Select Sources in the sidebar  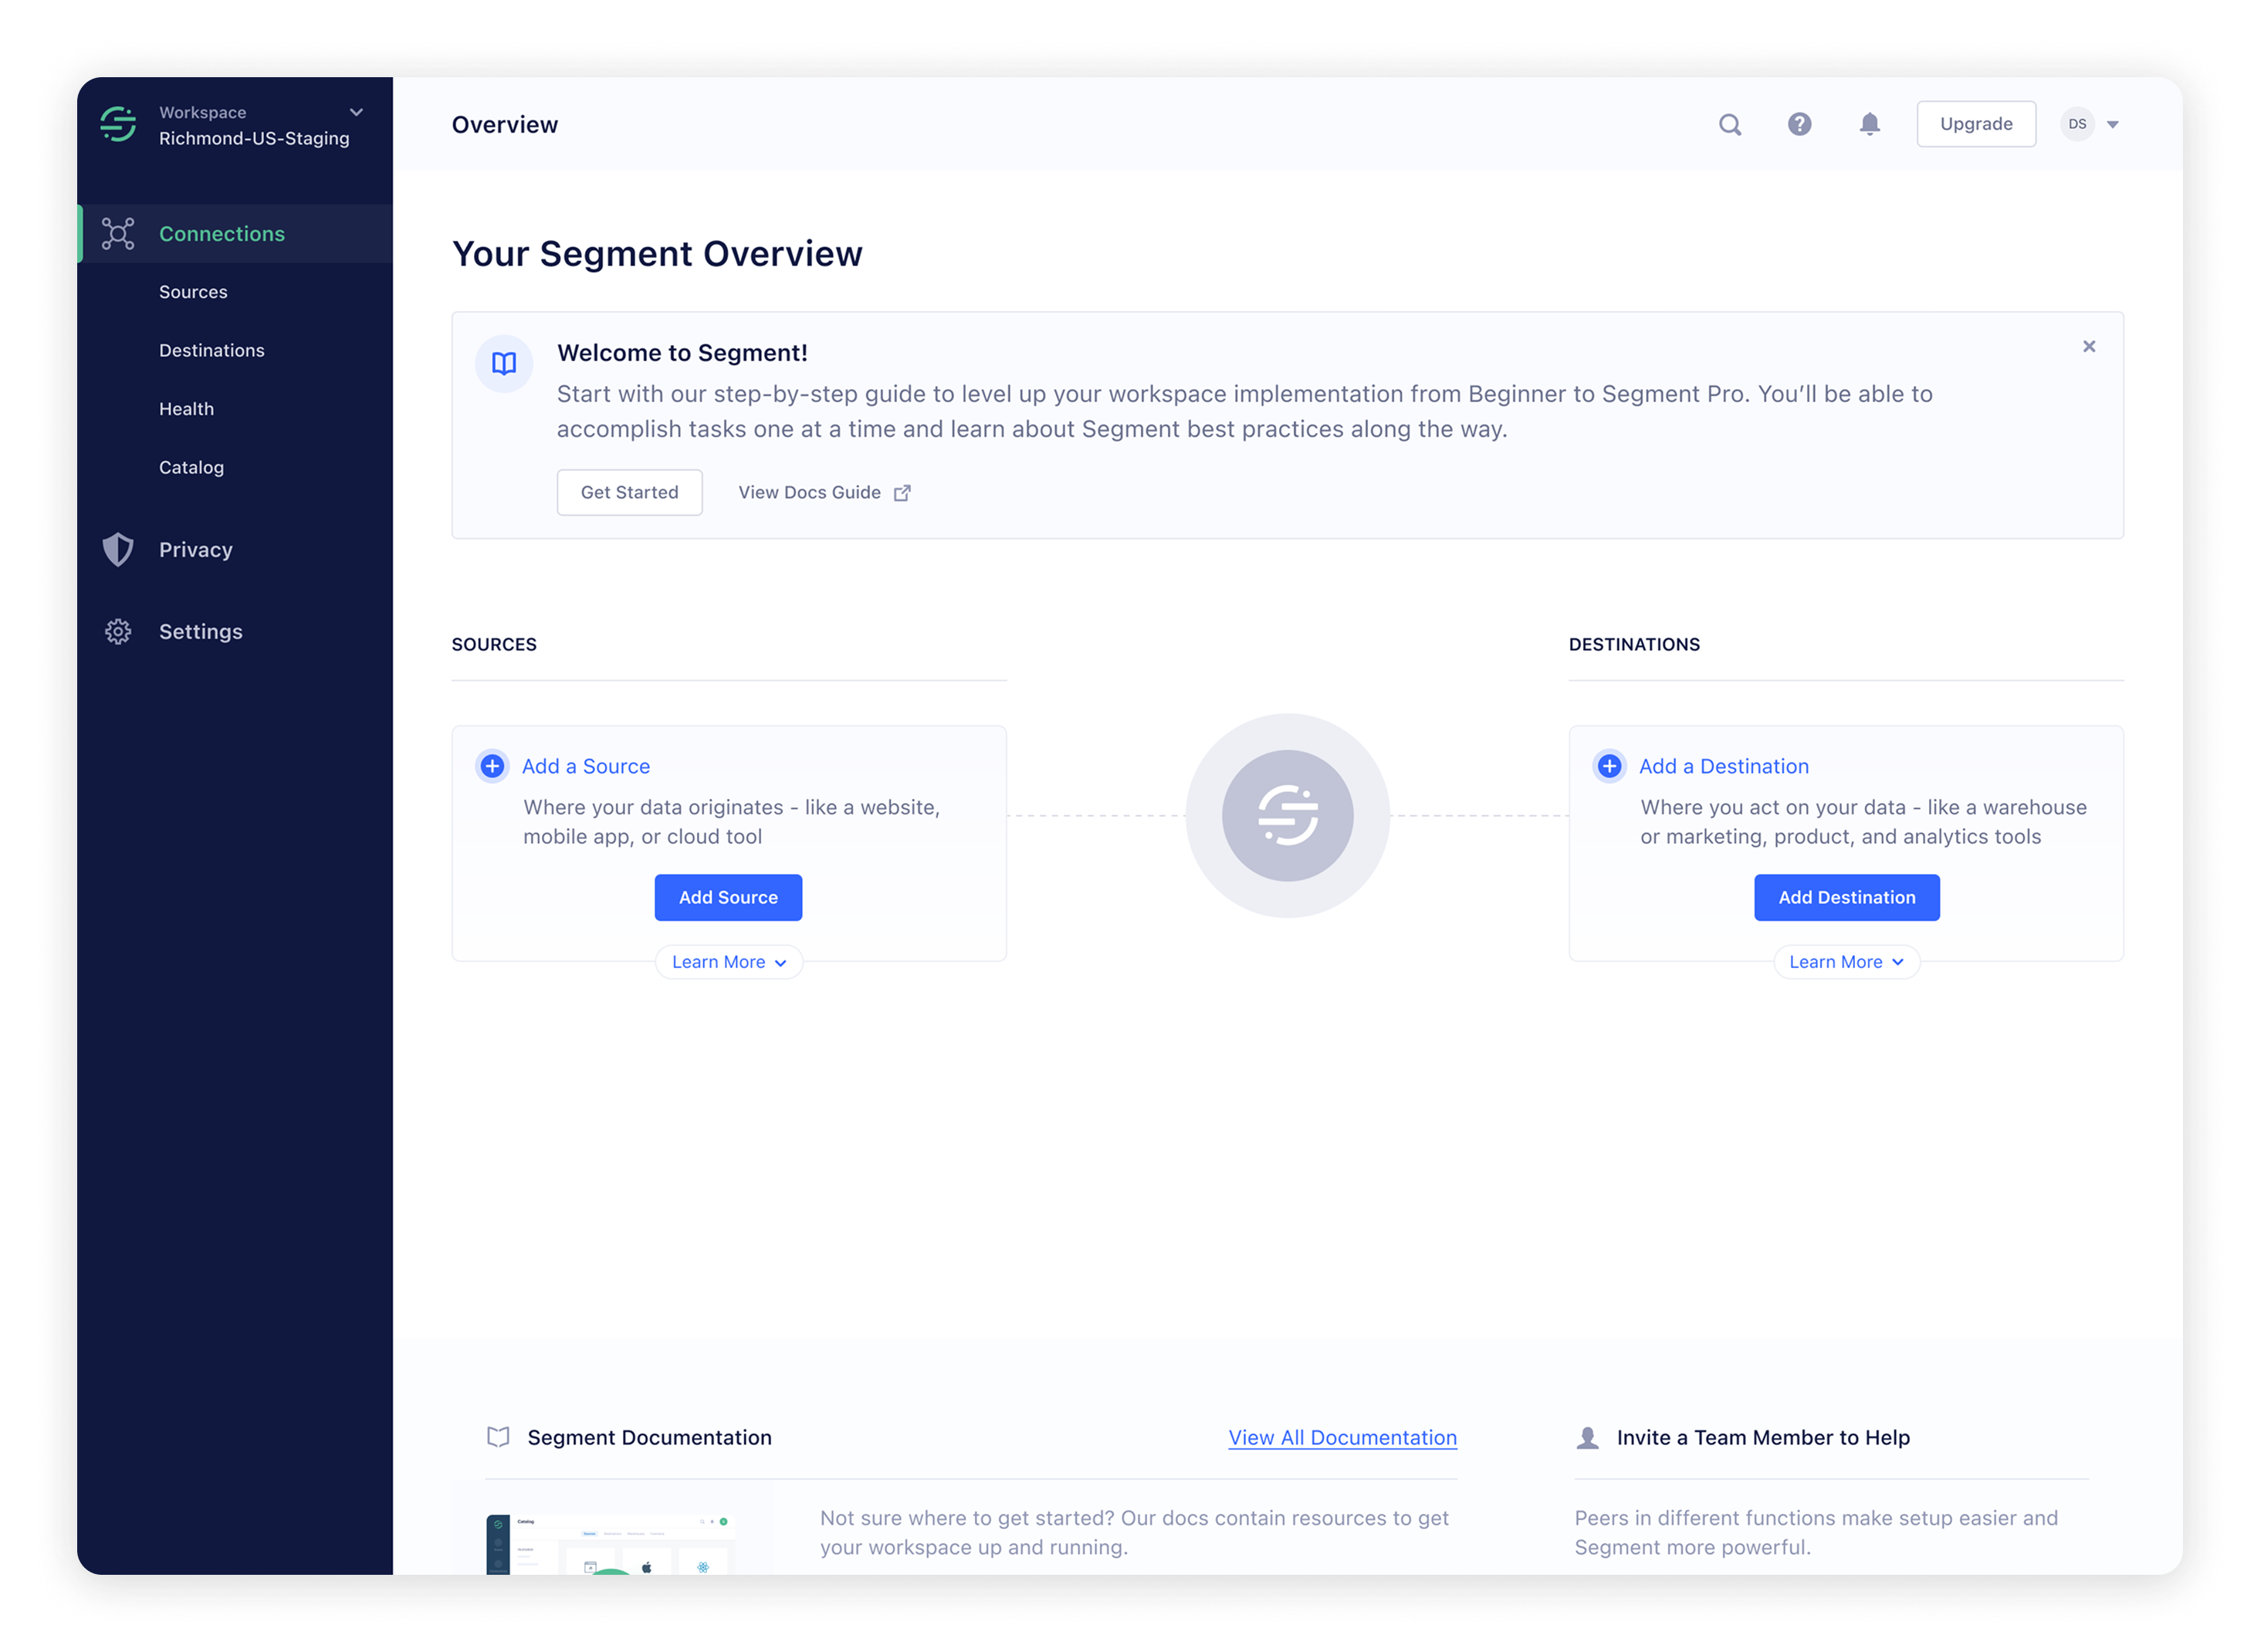pos(193,291)
